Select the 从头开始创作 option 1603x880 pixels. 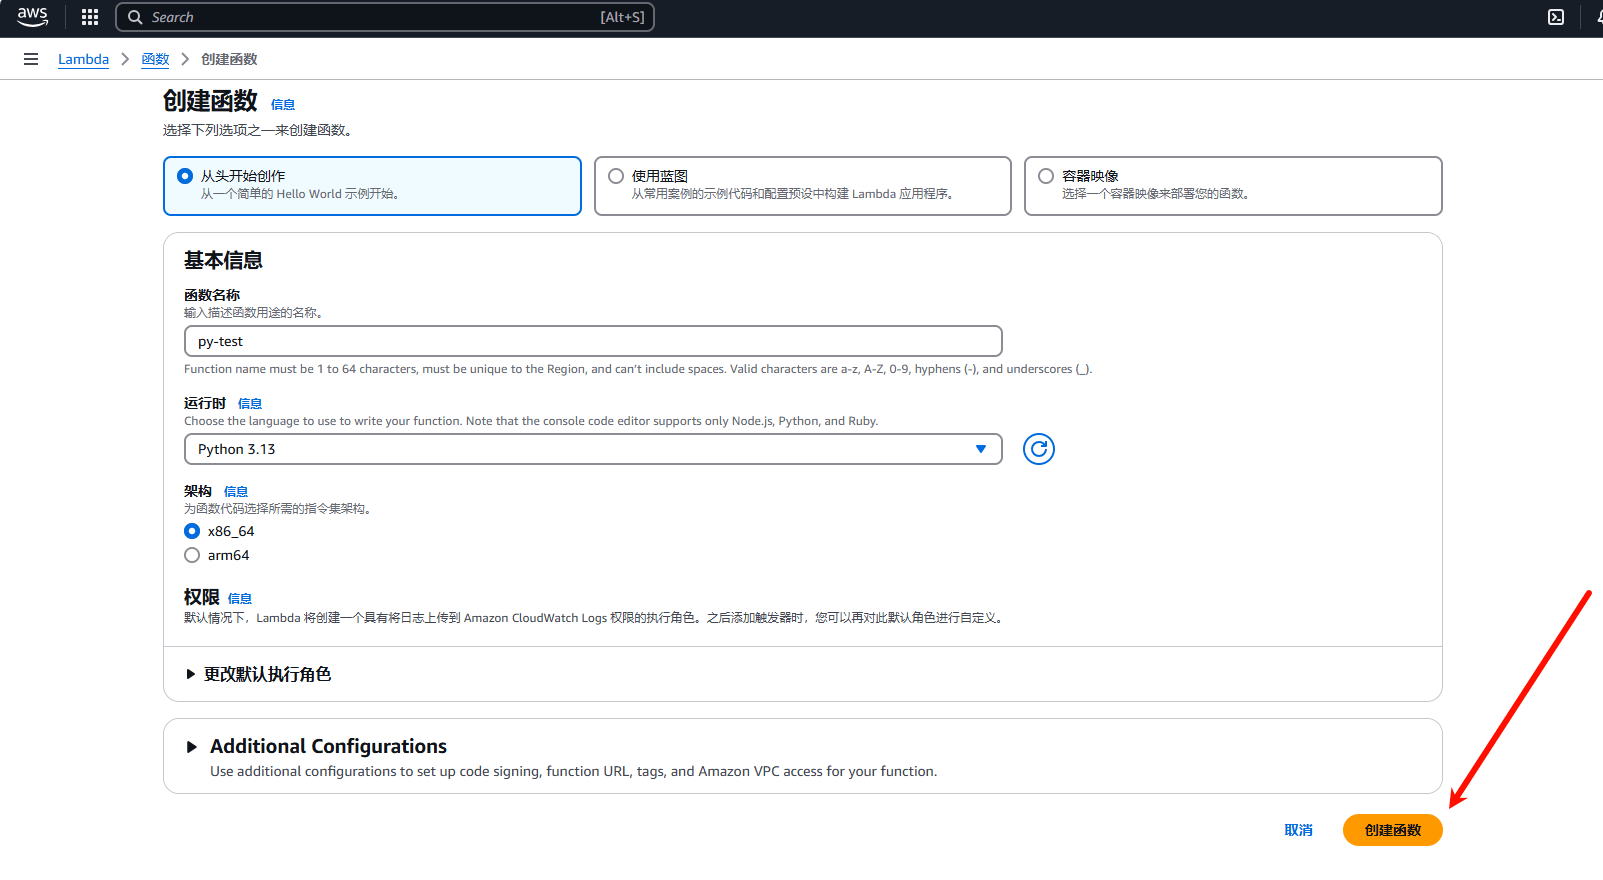[185, 176]
